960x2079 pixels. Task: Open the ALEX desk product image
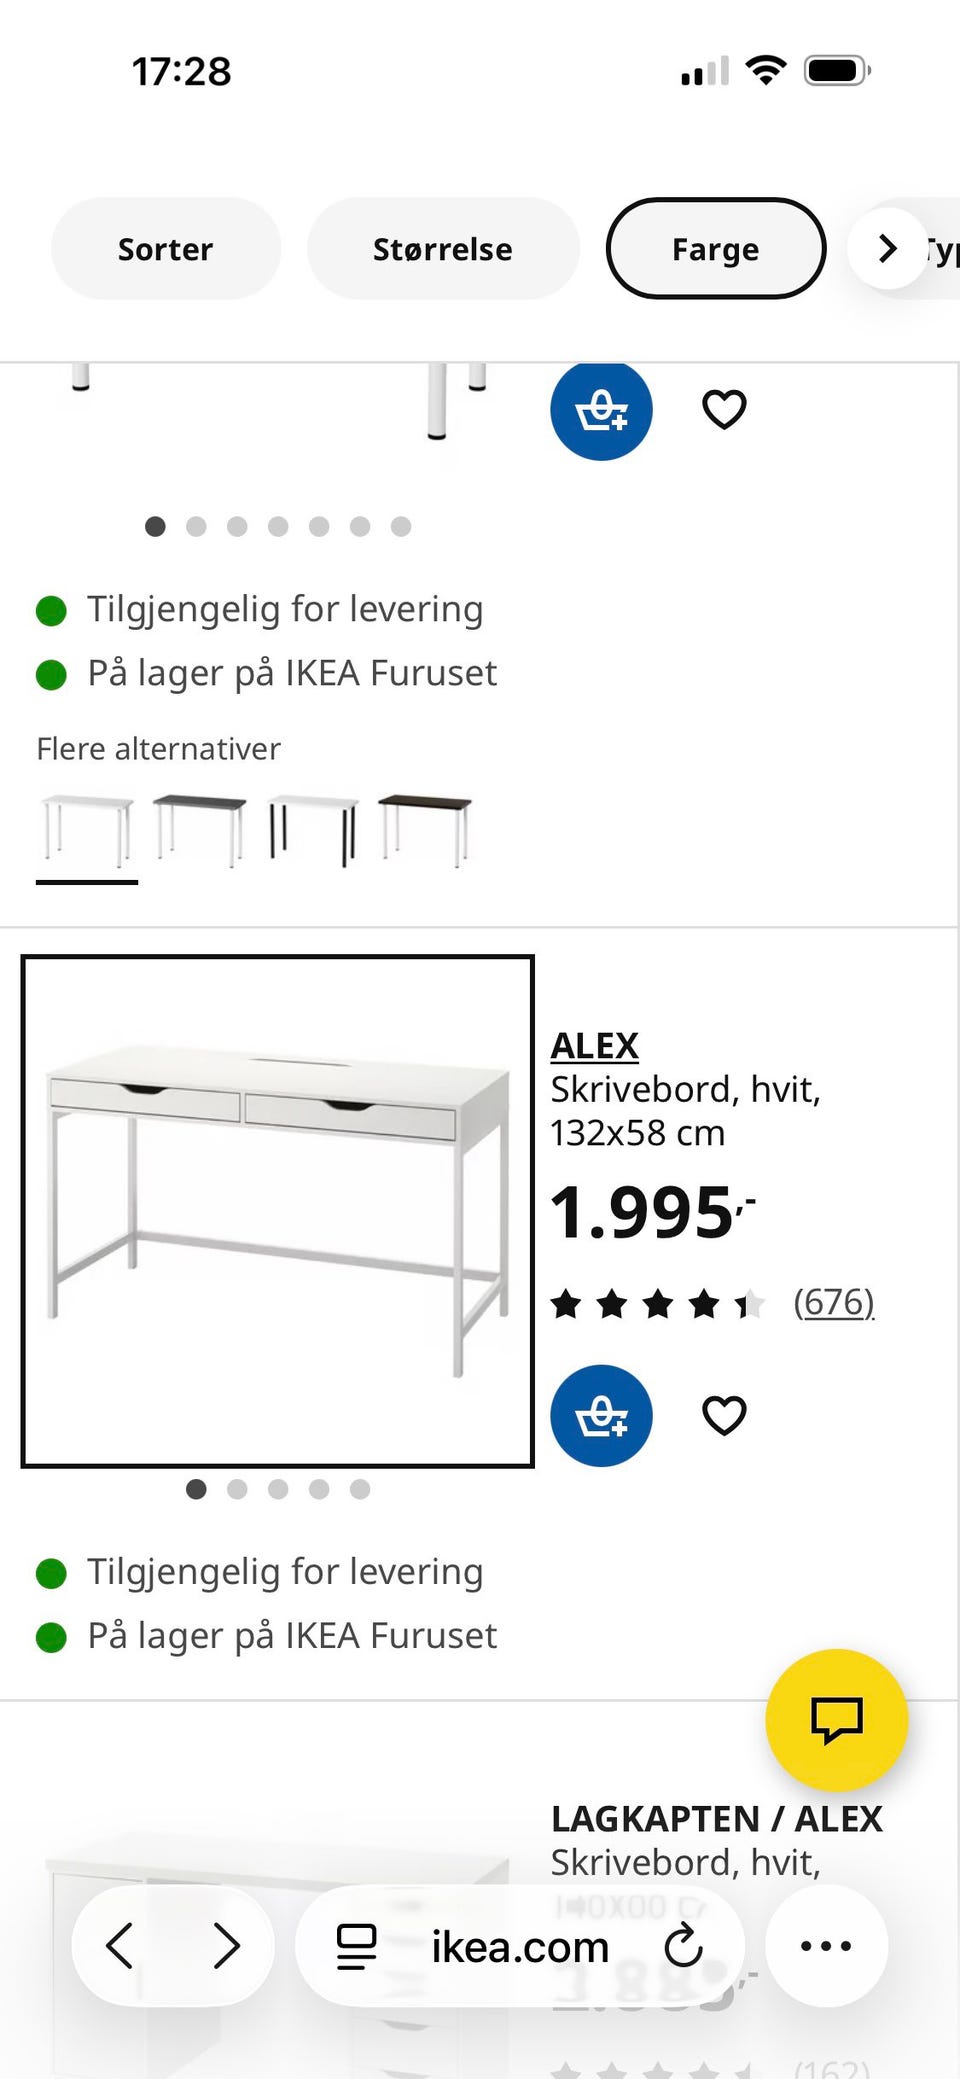[278, 1212]
